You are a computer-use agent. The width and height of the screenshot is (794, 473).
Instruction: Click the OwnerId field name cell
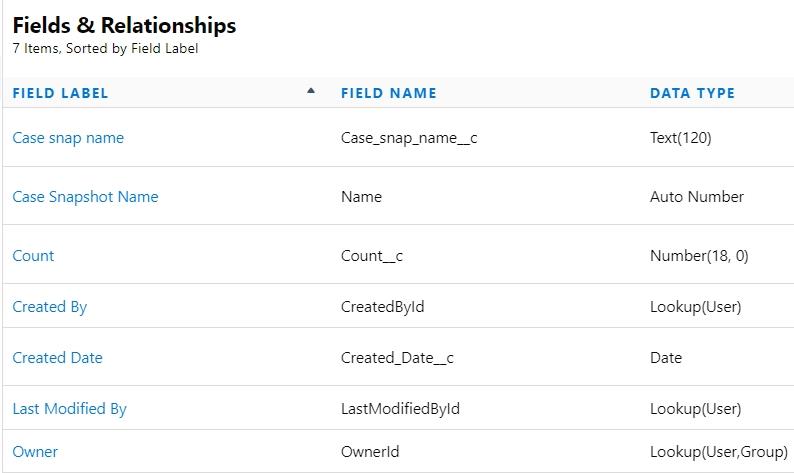click(x=370, y=452)
